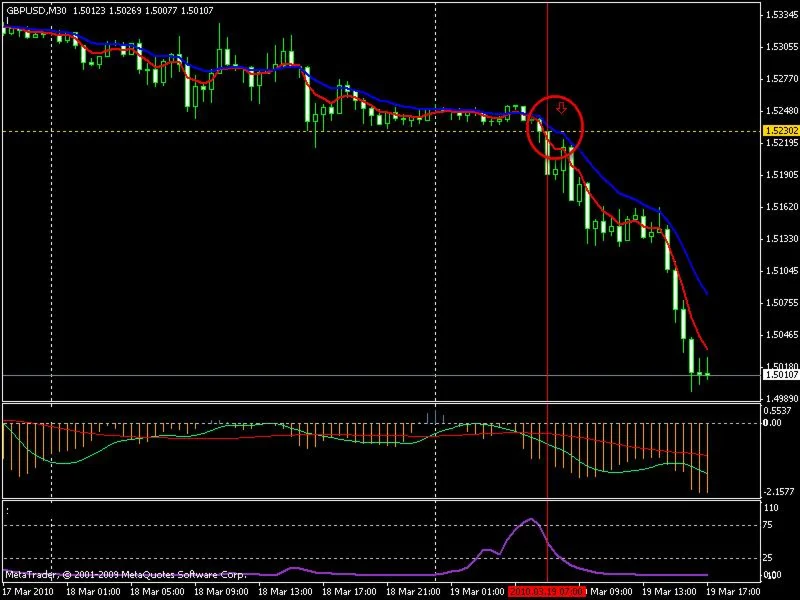800x600 pixels.
Task: Click the 18 Mar 21:00 time label
Action: (413, 592)
